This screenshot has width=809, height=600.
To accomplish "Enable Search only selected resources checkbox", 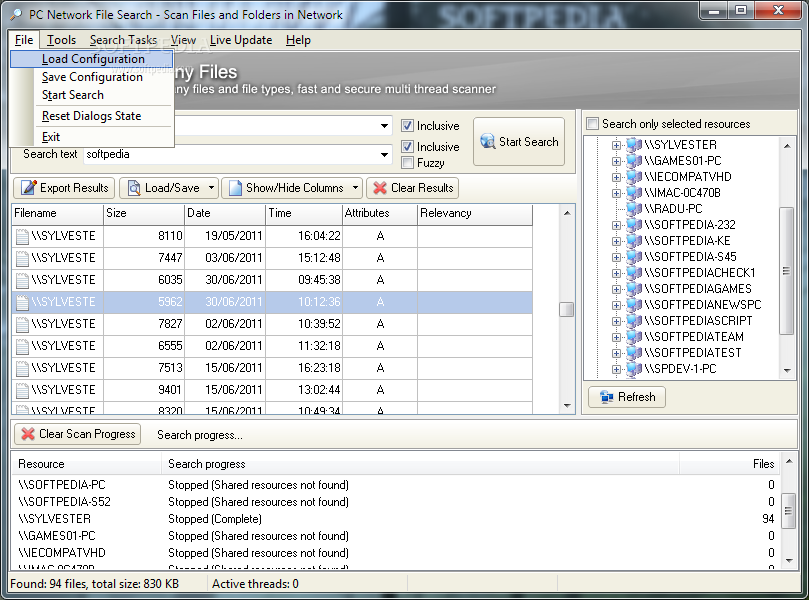I will 592,123.
